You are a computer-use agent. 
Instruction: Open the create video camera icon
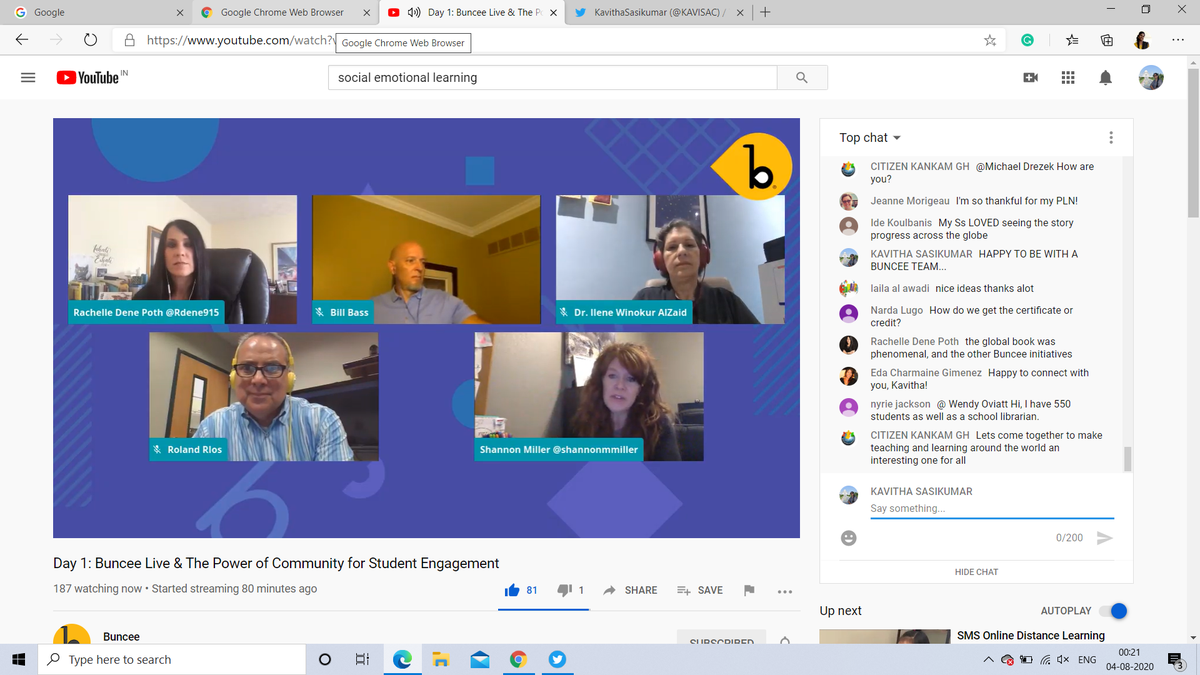pos(1030,78)
